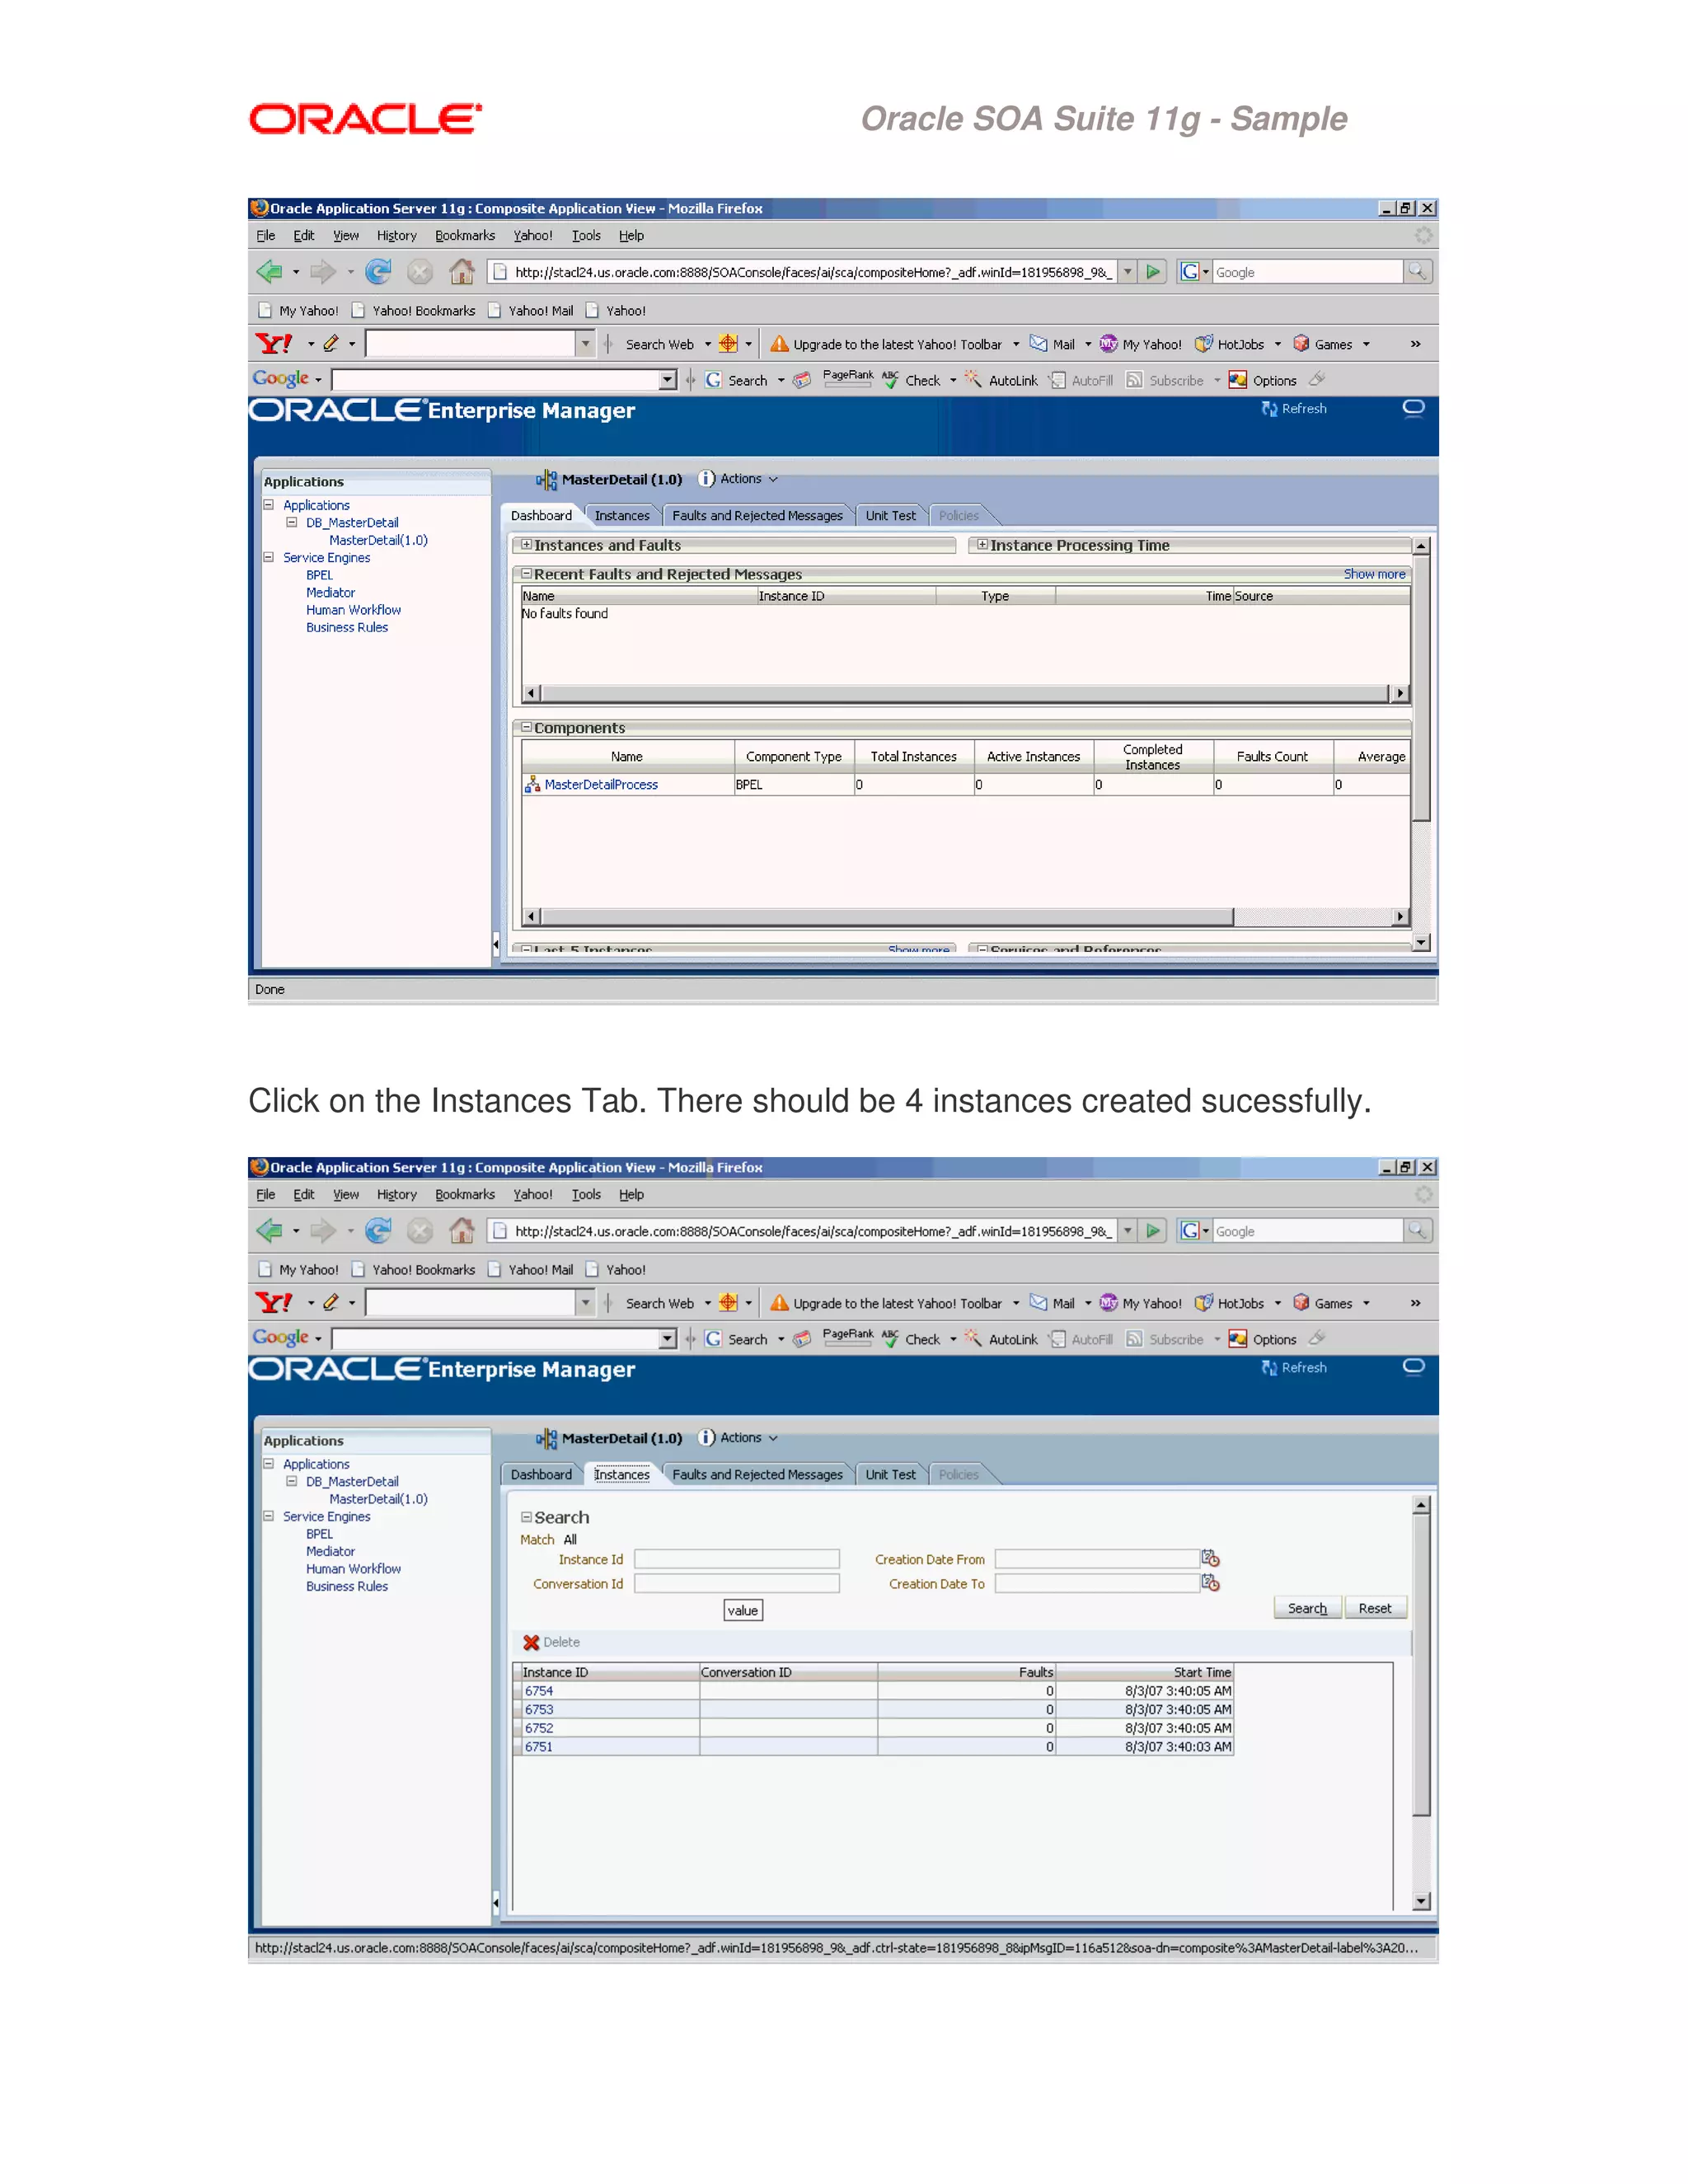Open Bookmarks menu in lower Firefox window
Screen dimensions: 1688x2184
(x=465, y=1195)
